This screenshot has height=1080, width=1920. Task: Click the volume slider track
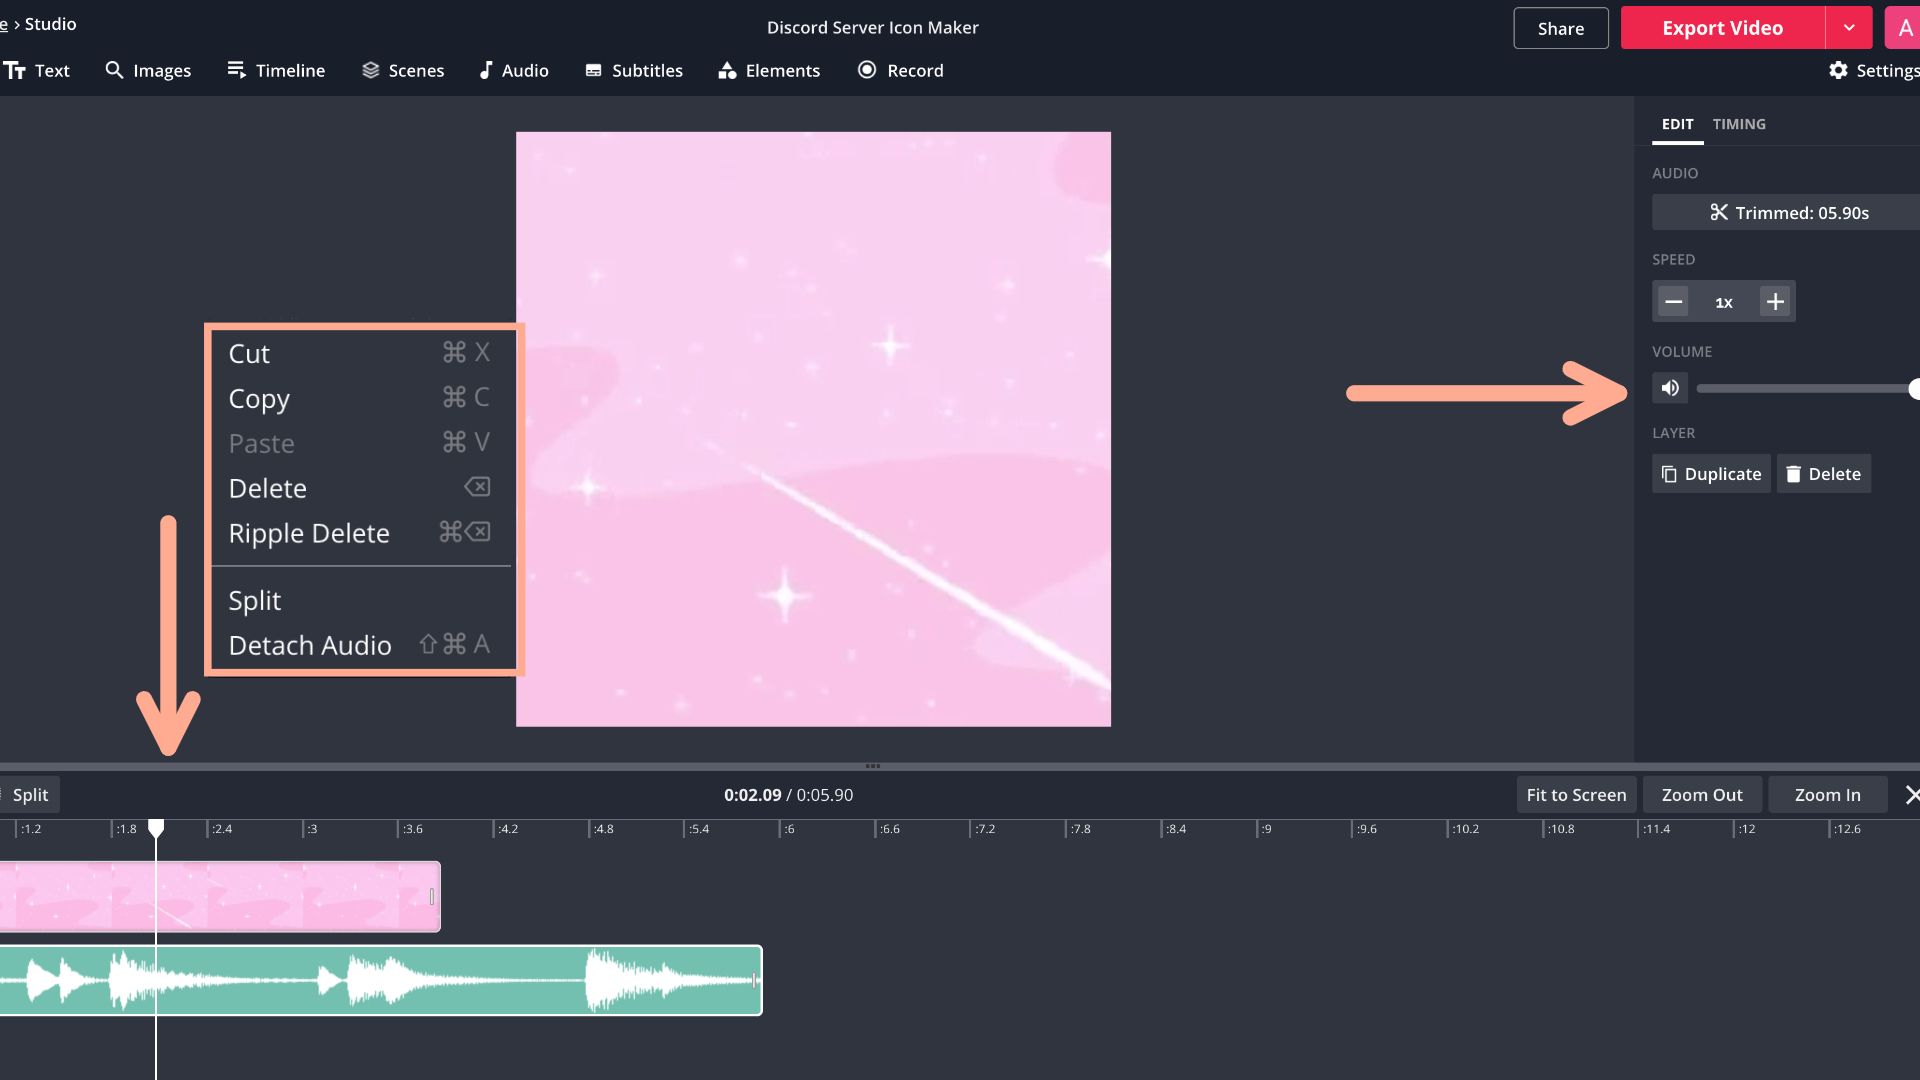coord(1800,388)
